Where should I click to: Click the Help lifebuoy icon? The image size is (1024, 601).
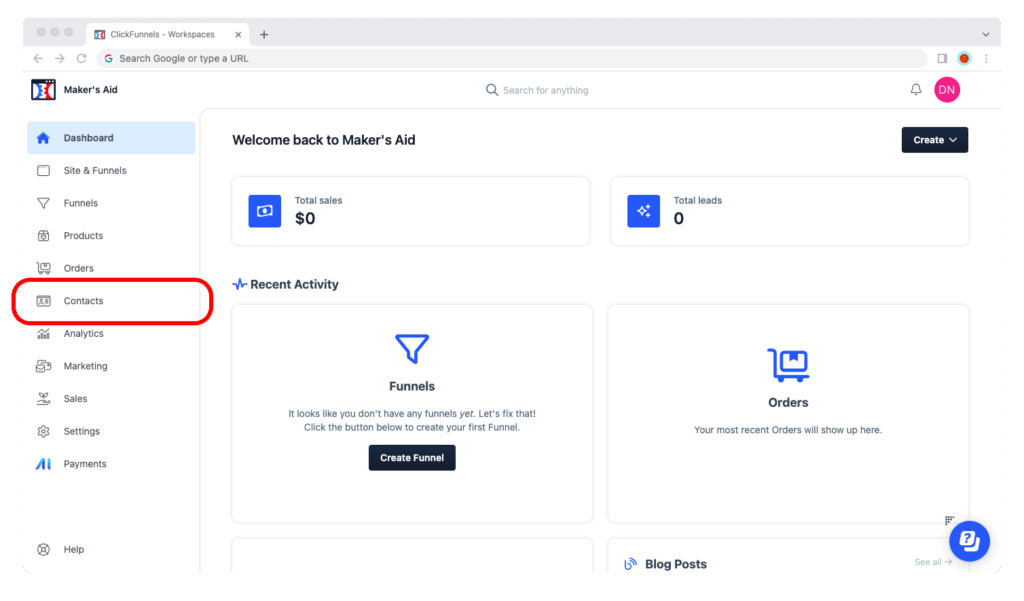click(x=43, y=549)
